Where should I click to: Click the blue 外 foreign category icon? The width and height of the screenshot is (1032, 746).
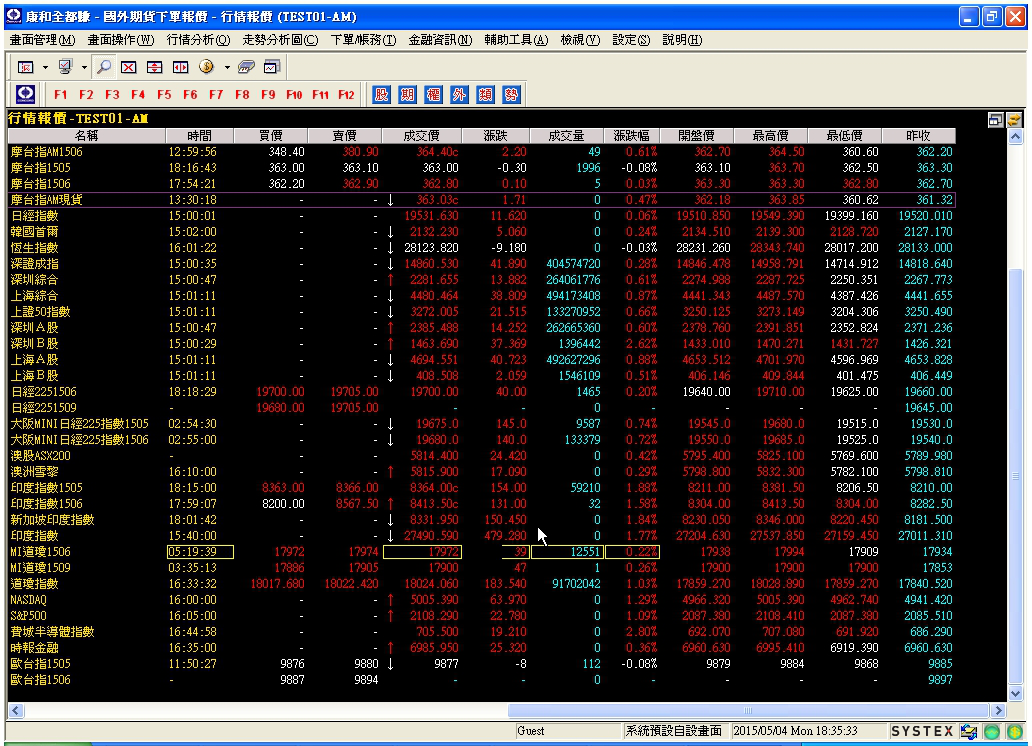tap(459, 94)
